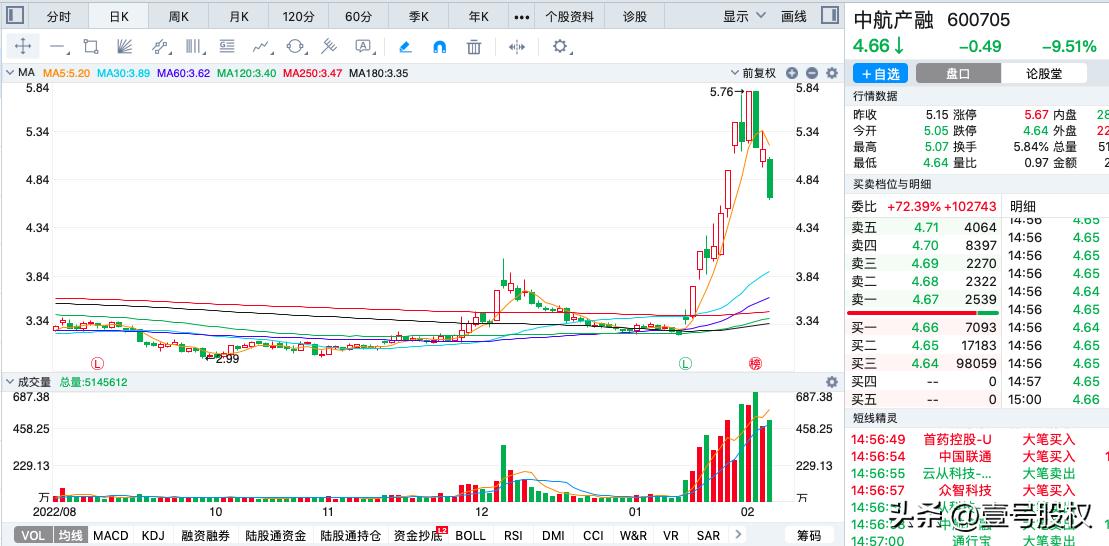Select 融资融券 indicator
This screenshot has width=1109, height=546.
point(206,535)
